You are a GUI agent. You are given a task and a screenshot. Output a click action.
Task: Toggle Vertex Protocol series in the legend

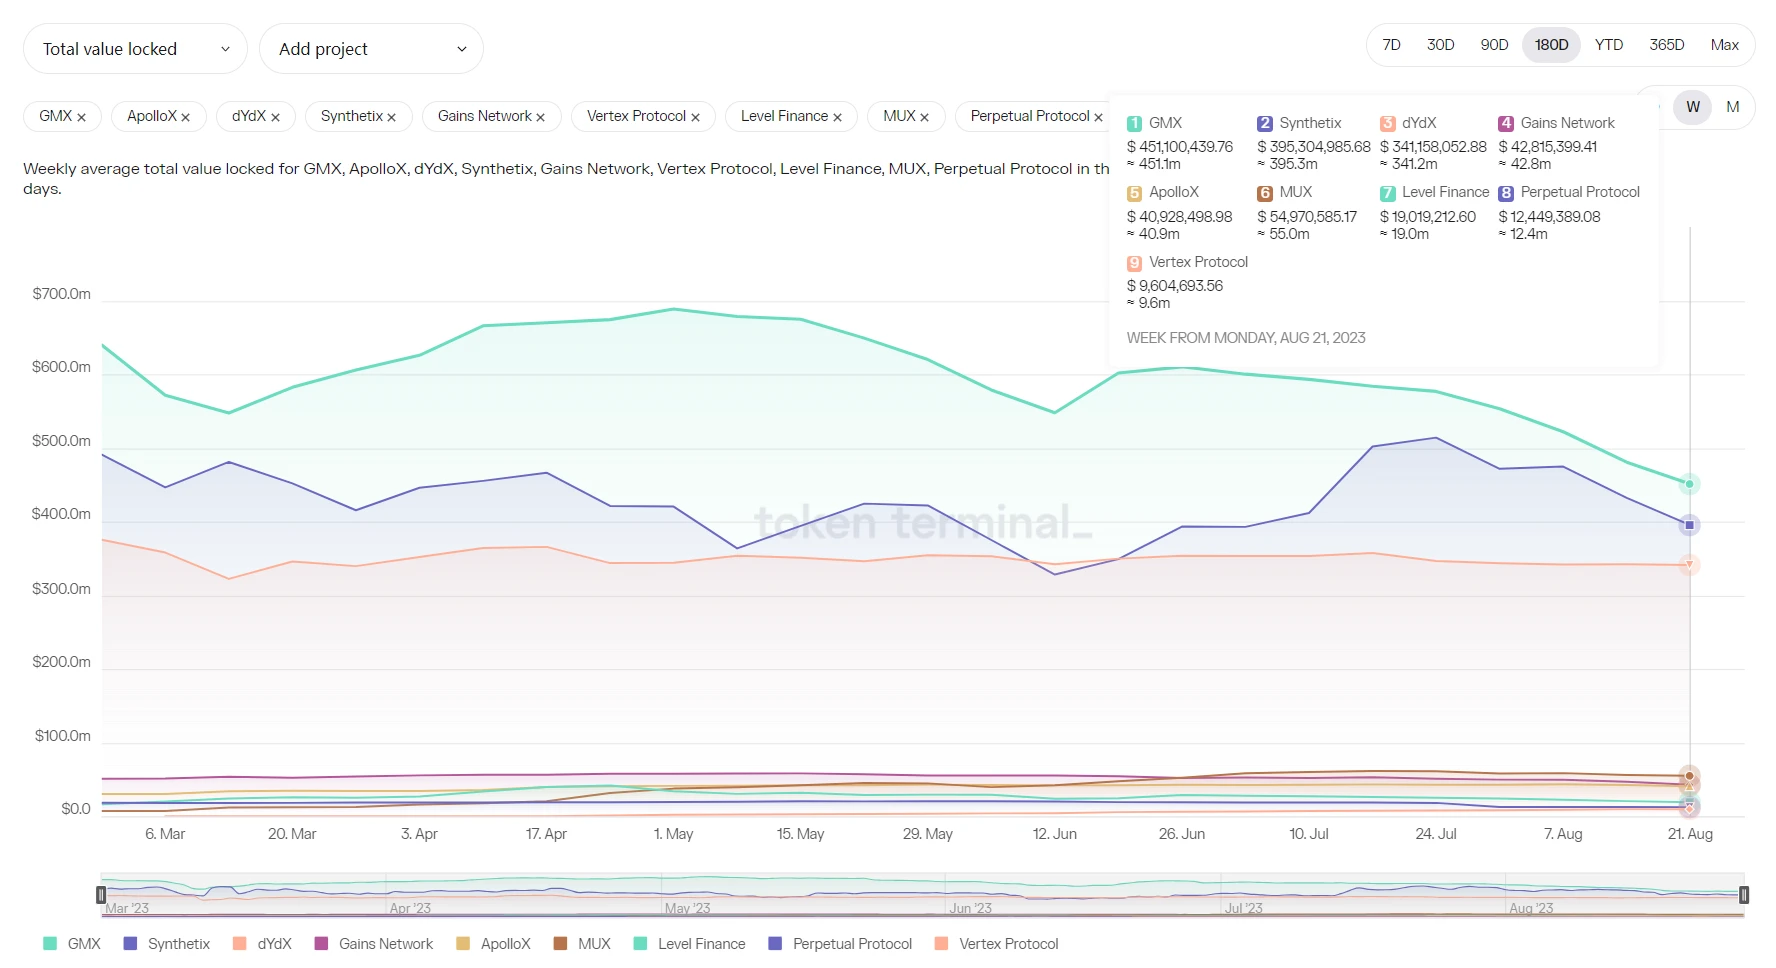[996, 944]
